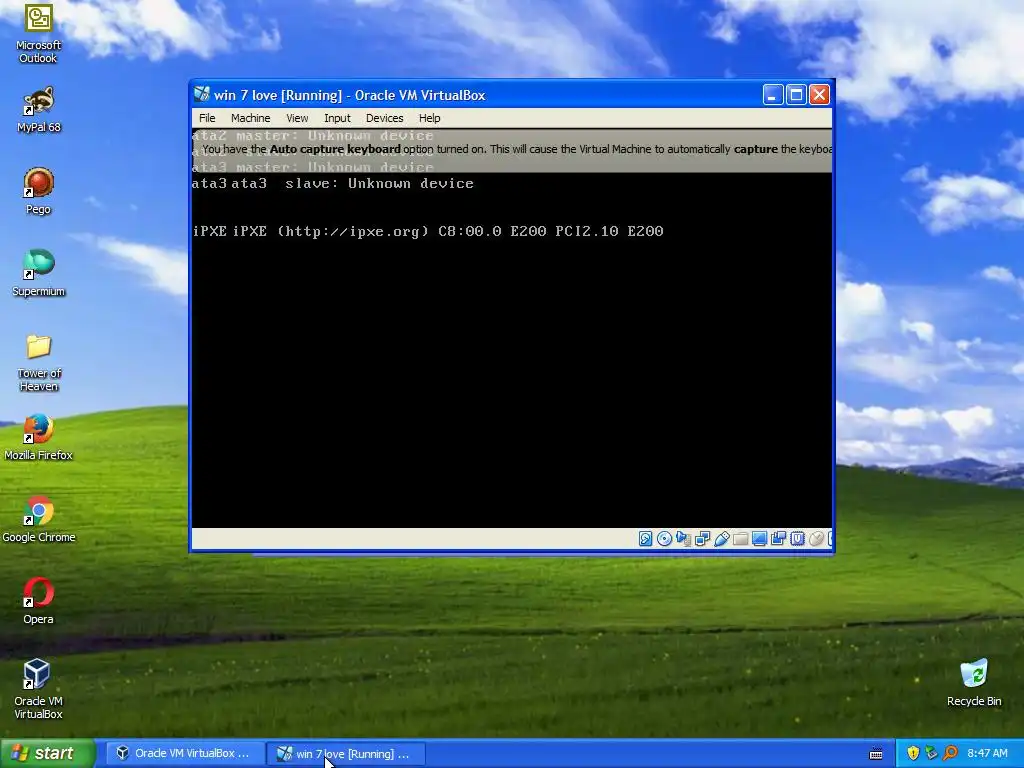Screen dimensions: 1024x768
Task: Open the Machine menu
Action: click(251, 118)
